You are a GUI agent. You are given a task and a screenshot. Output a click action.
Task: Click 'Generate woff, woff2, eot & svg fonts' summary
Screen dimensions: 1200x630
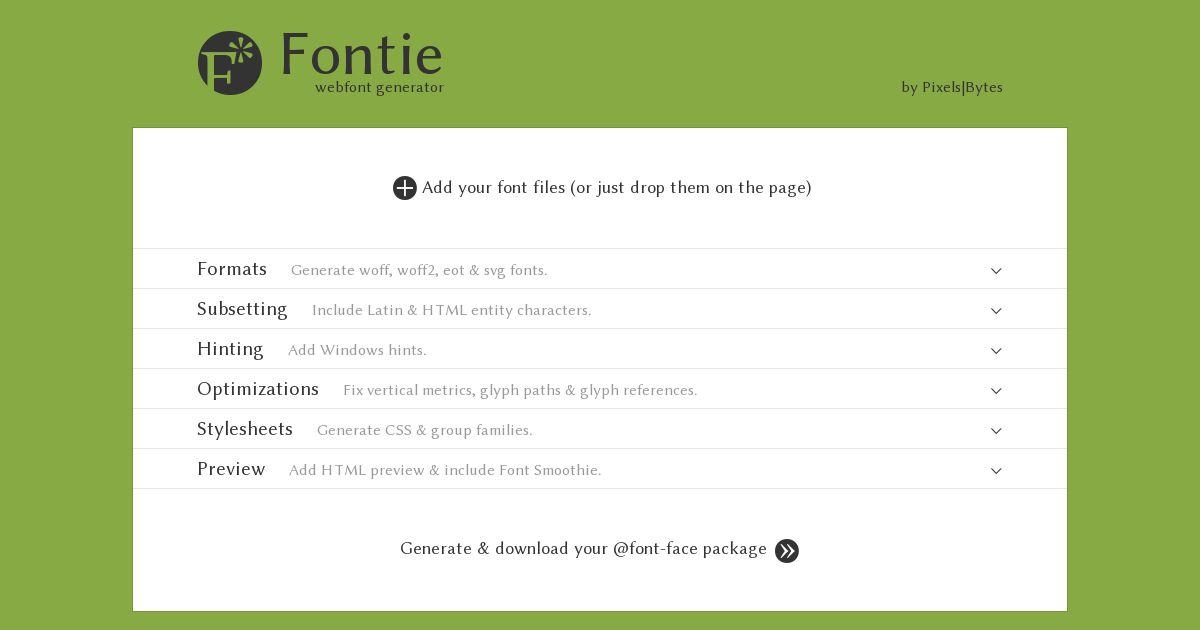click(x=419, y=271)
